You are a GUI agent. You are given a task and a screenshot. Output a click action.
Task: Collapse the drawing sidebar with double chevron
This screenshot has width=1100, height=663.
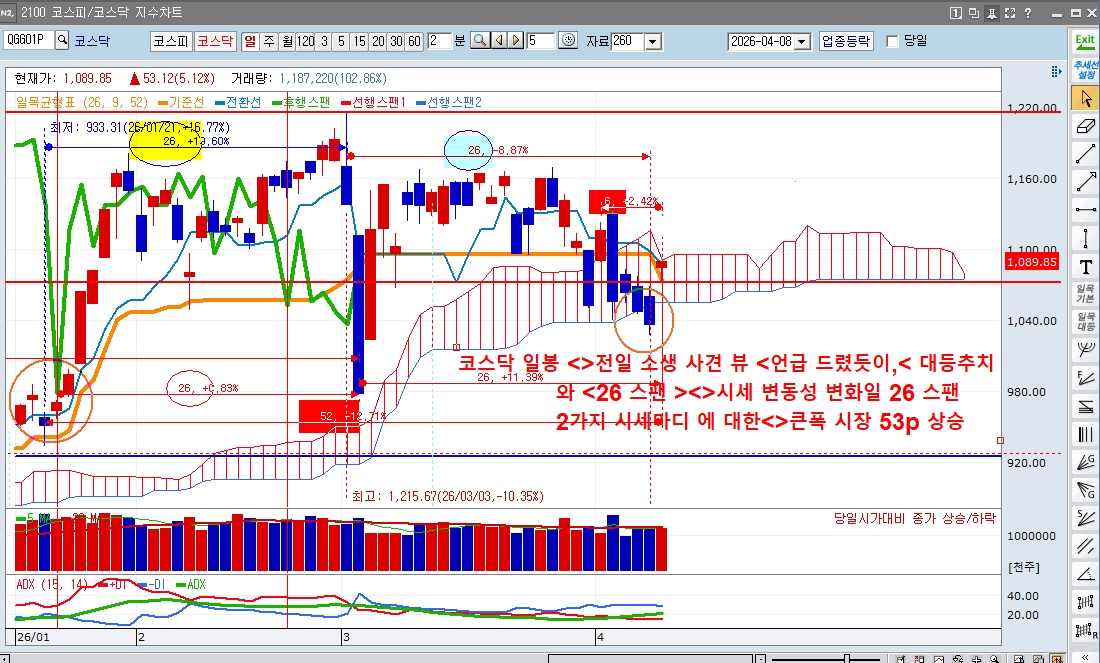click(x=1085, y=656)
